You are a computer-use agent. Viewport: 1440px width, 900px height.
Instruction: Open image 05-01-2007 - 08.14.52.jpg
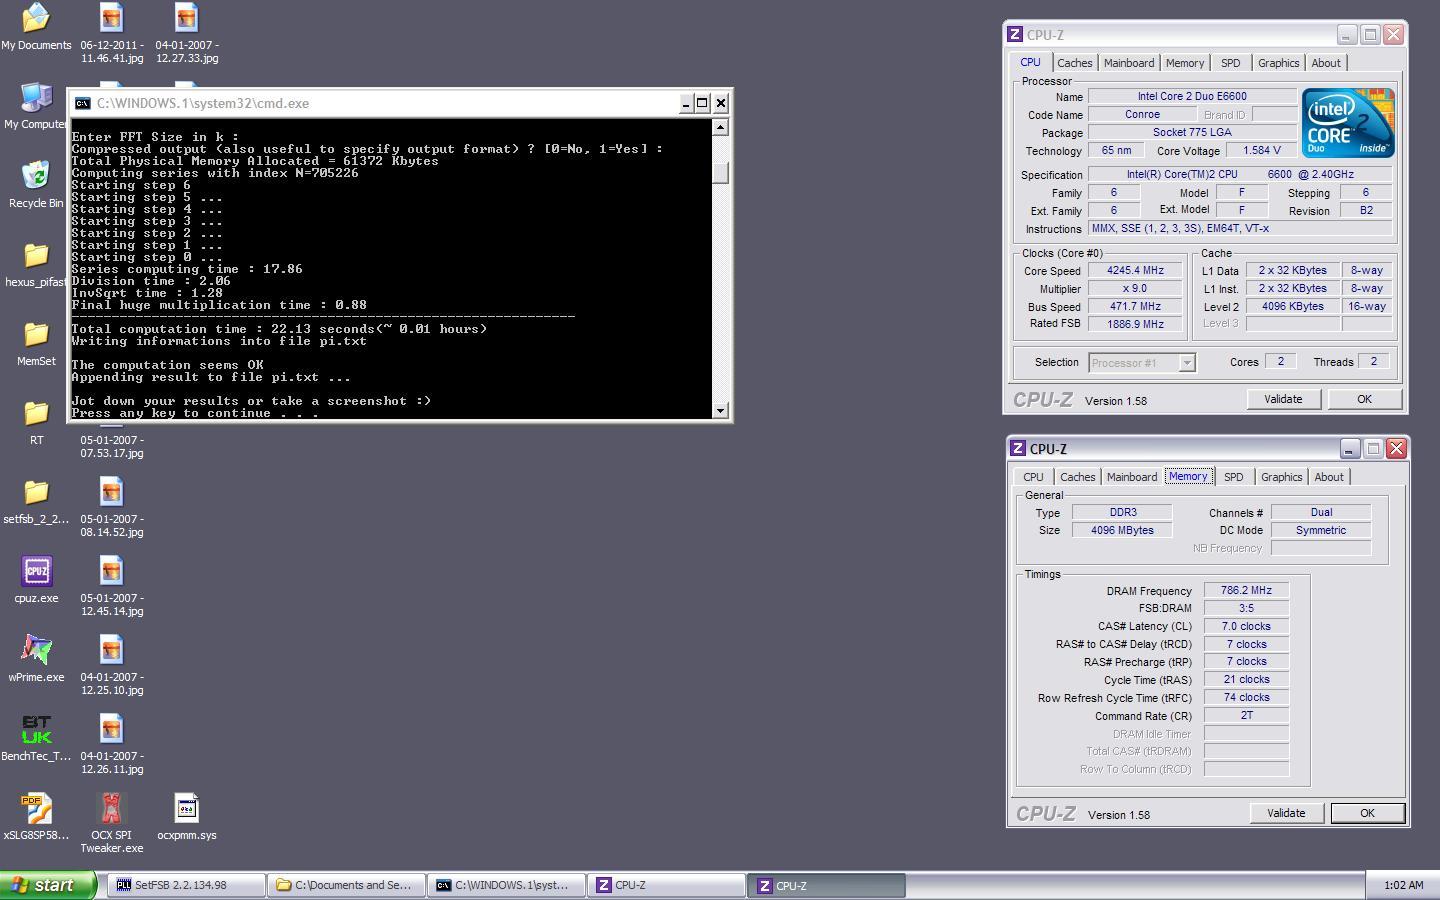[111, 507]
